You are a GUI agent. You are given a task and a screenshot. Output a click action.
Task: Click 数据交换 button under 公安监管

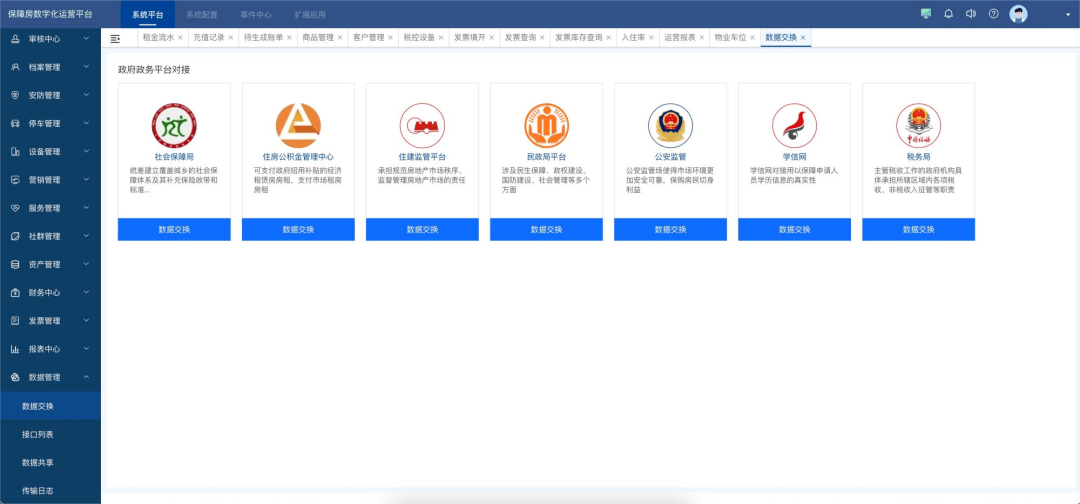pyautogui.click(x=670, y=229)
